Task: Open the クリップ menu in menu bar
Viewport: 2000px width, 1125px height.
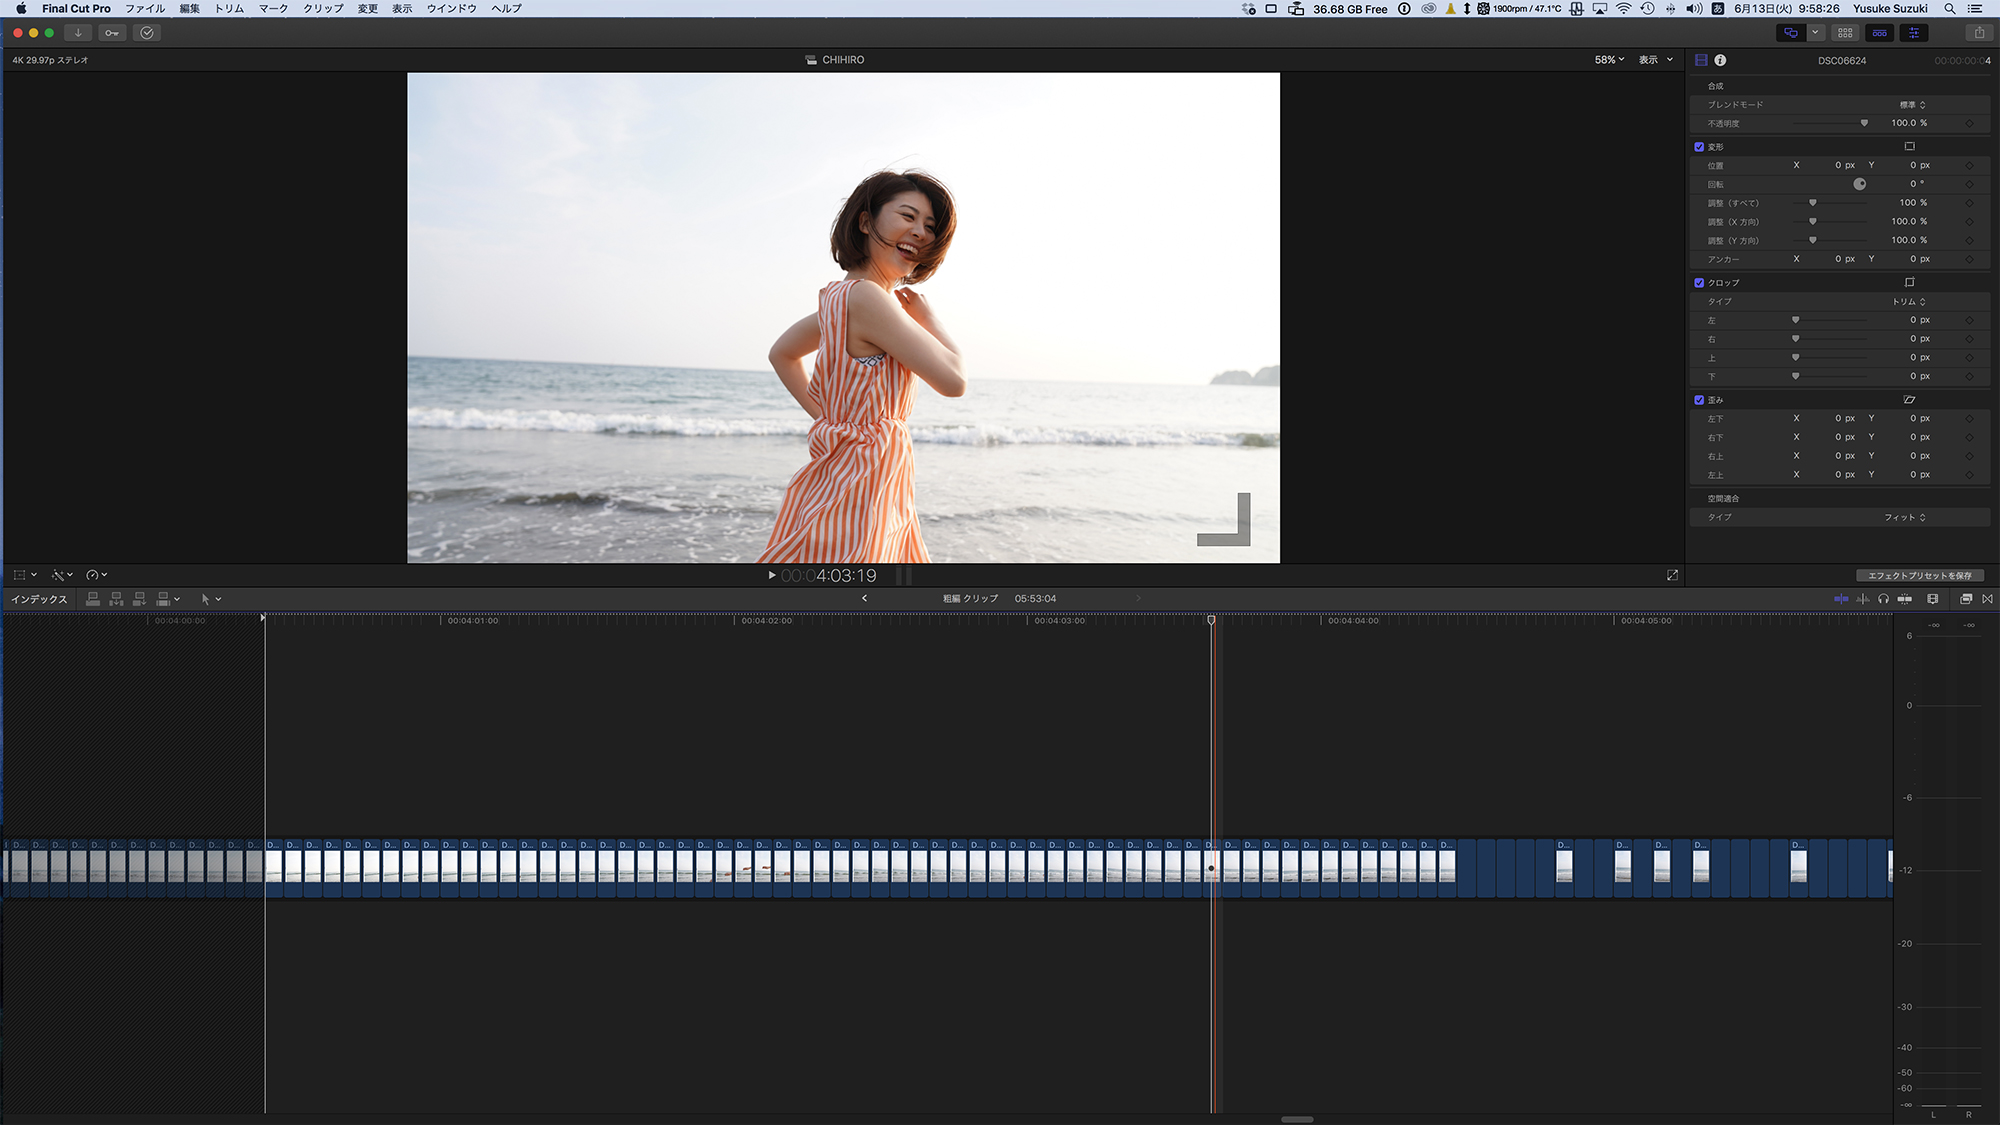Action: click(321, 8)
